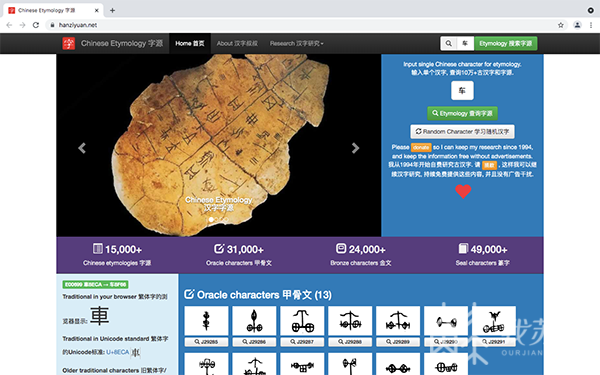This screenshot has height=375, width=600.
Task: Click the J29288 search button
Action: [x=350, y=342]
